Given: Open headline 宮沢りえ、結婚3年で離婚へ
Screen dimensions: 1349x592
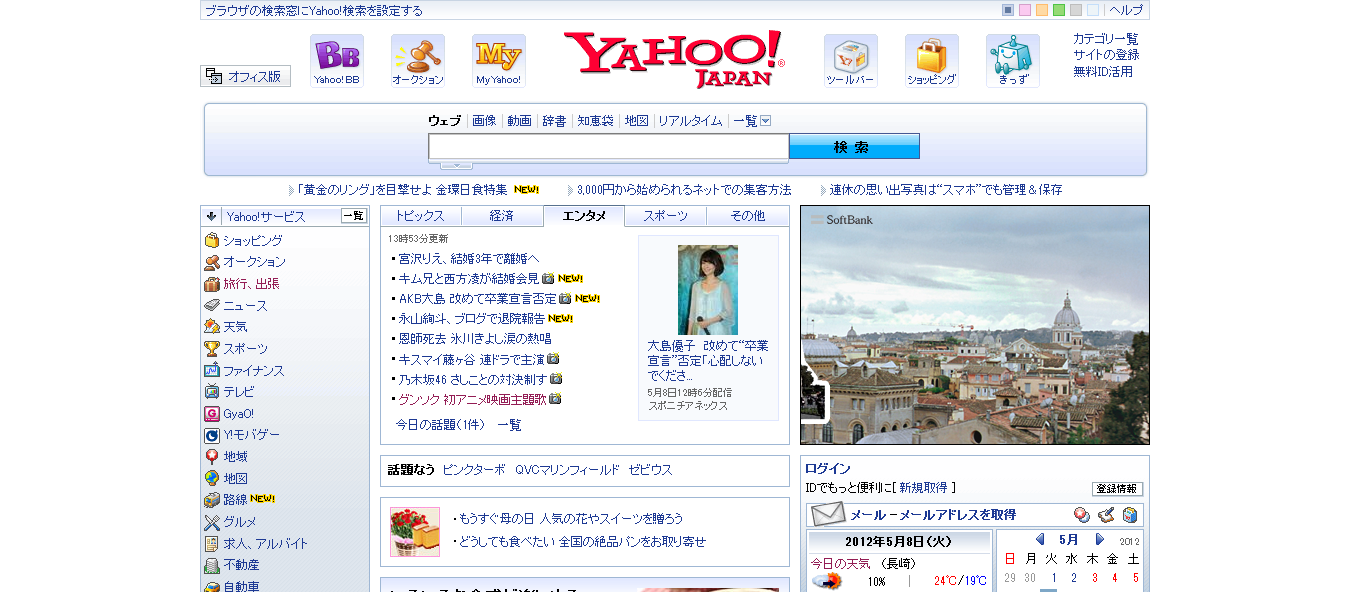Looking at the screenshot, I should click(469, 259).
